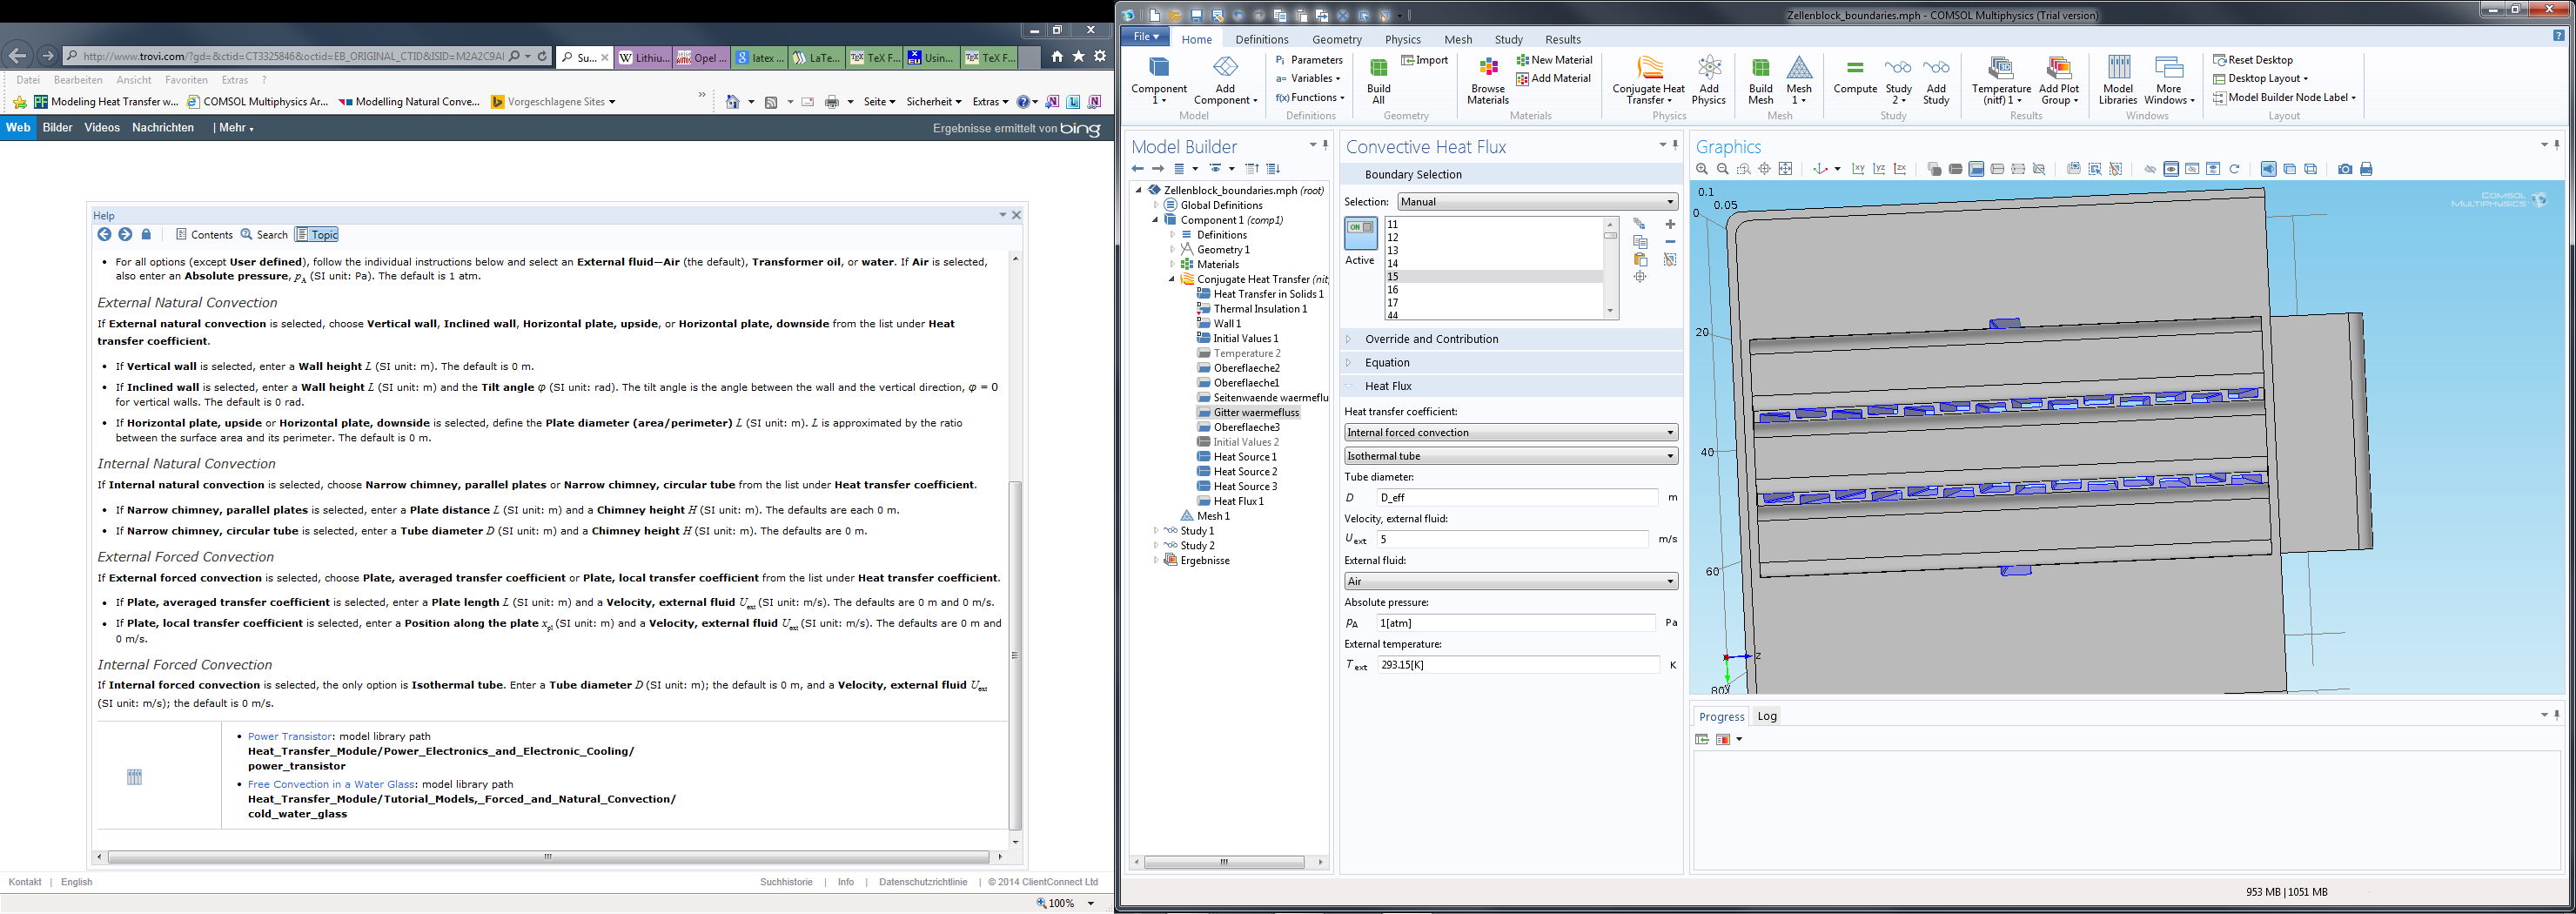
Task: Click Add Study in the ribbon
Action: coord(1936,80)
